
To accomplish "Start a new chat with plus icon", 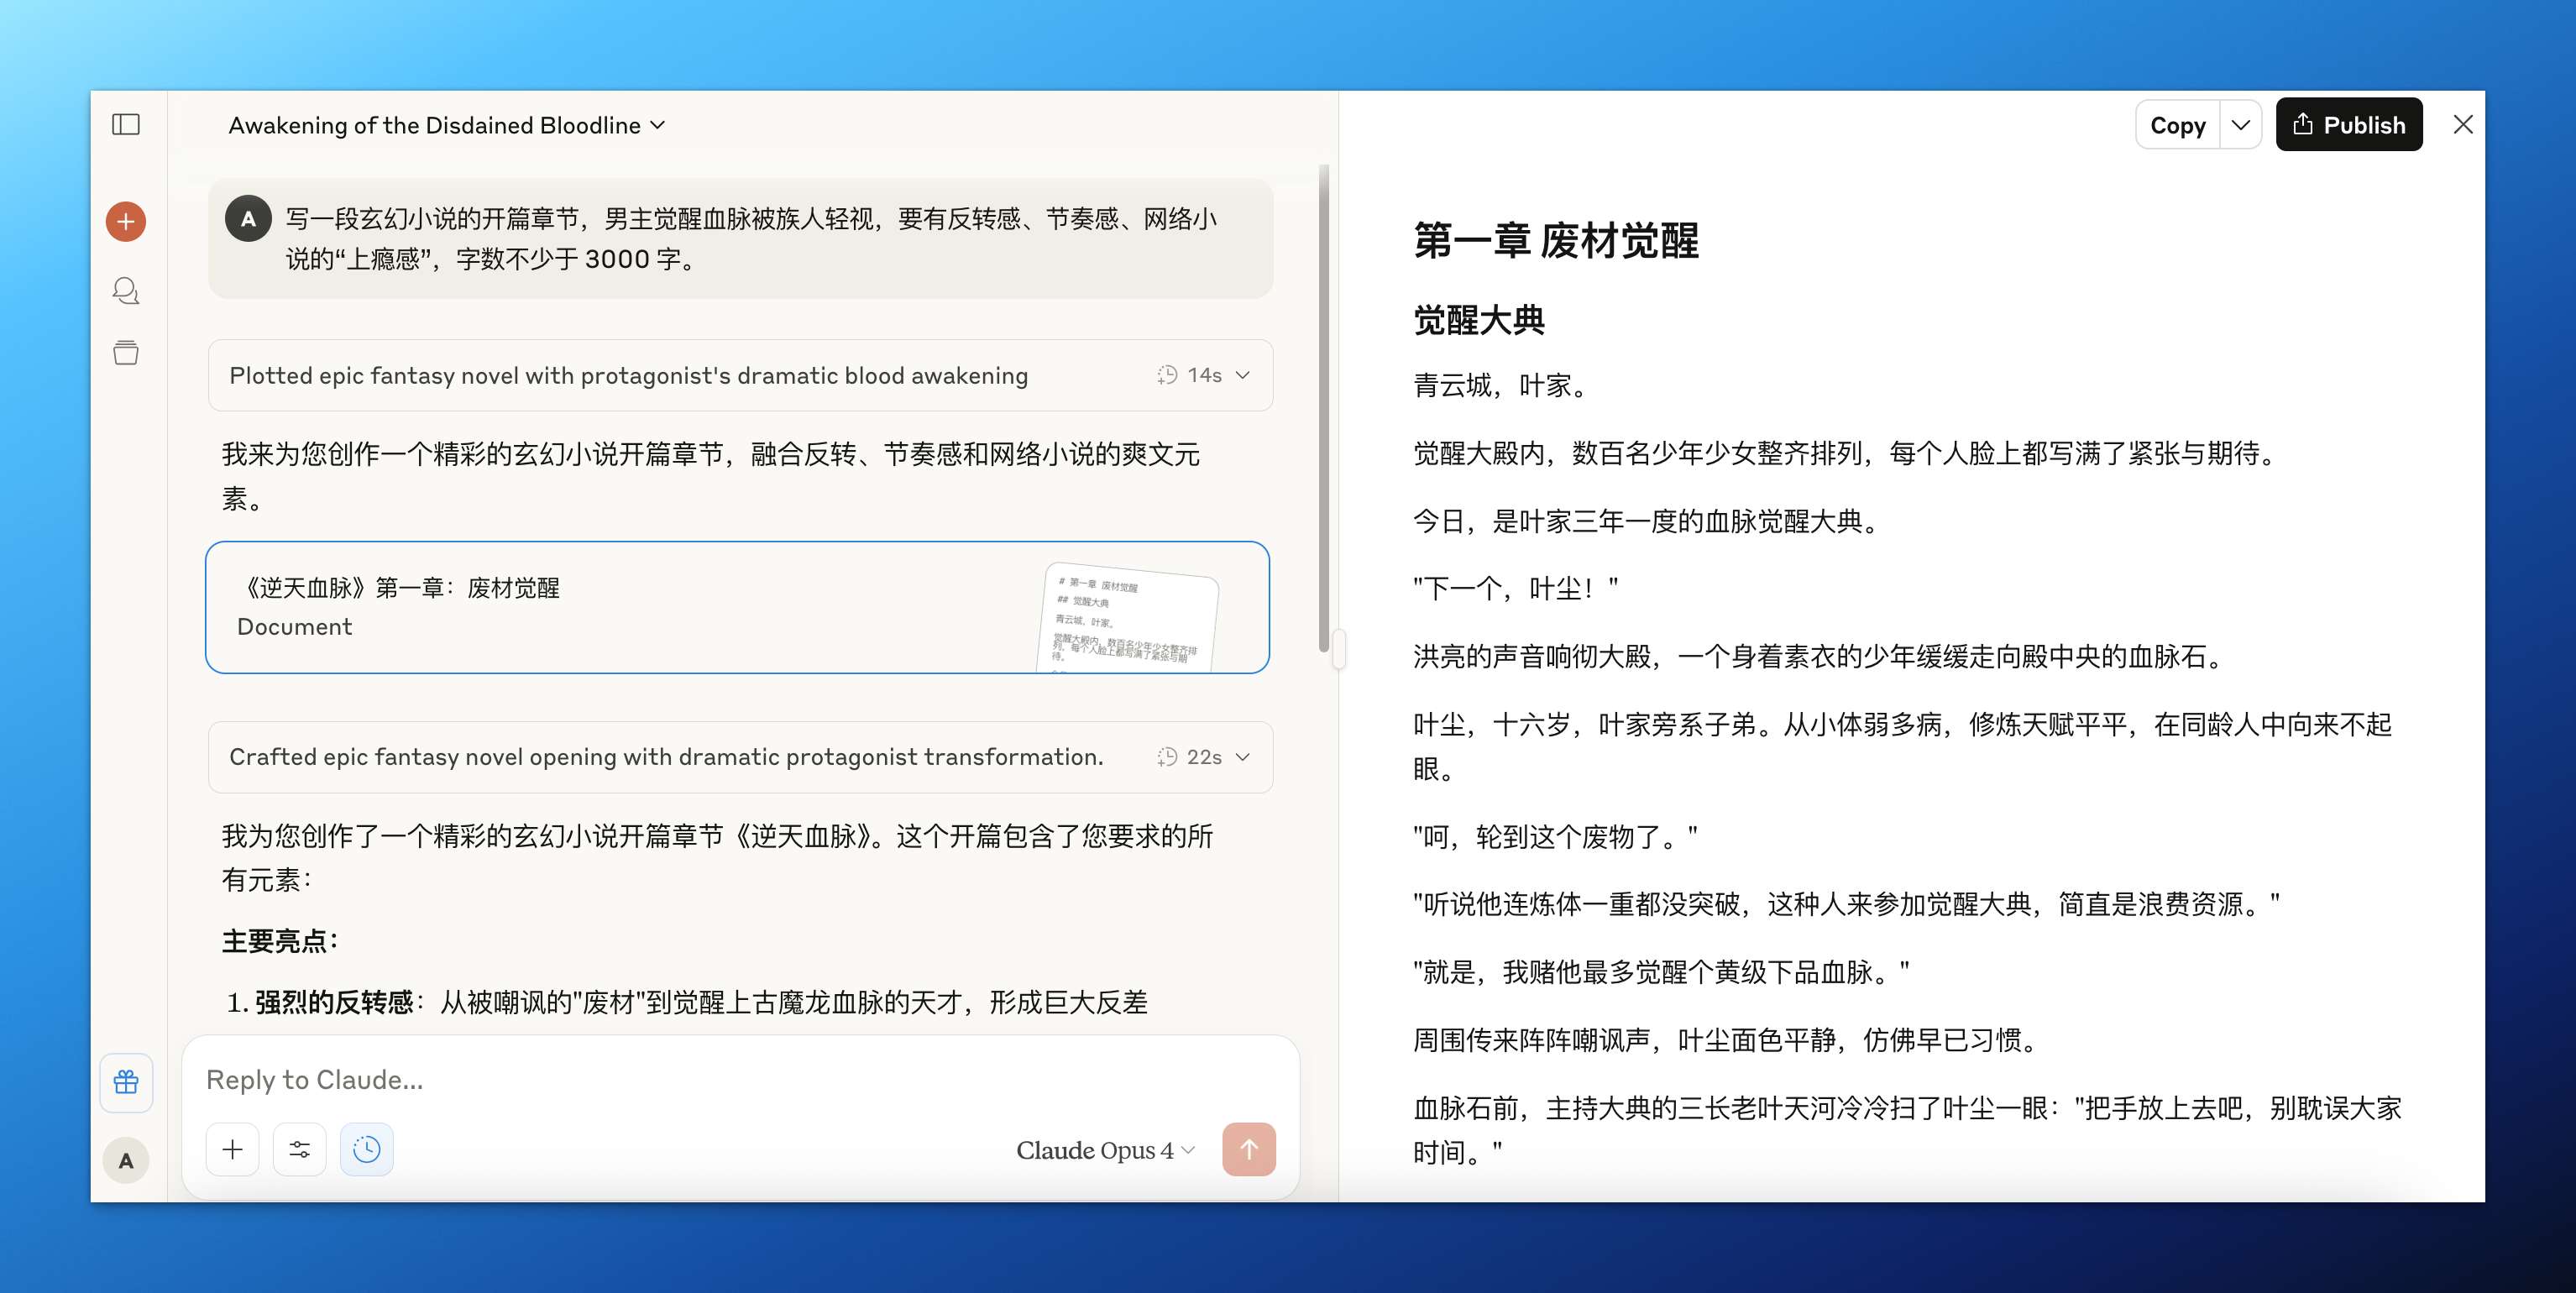I will 126,221.
